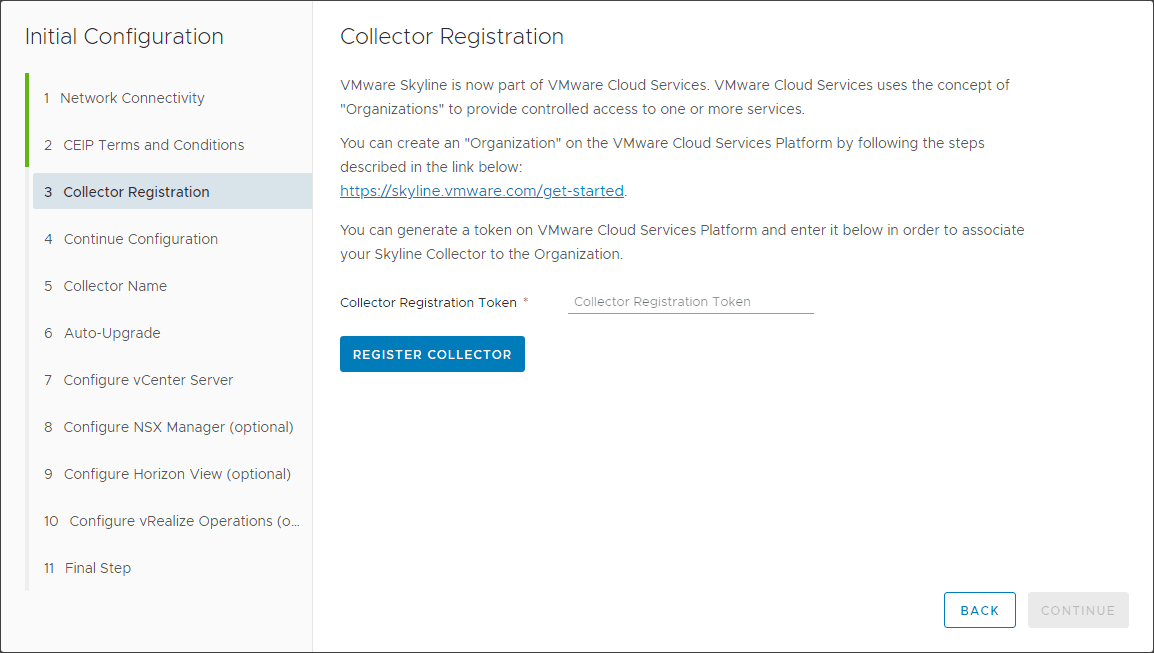Go to the Network Connectivity step
Image resolution: width=1154 pixels, height=653 pixels.
132,98
